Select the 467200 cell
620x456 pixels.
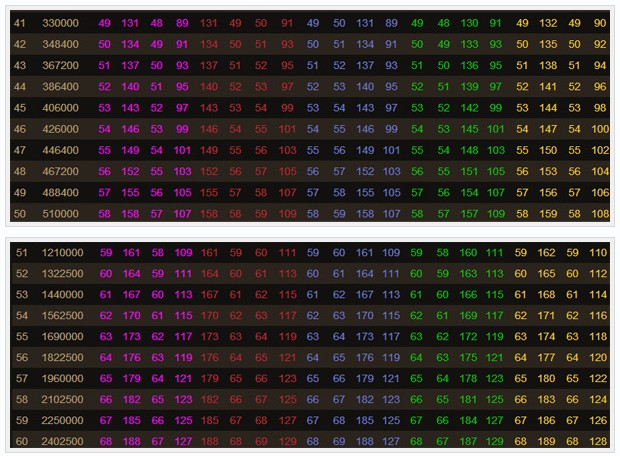click(60, 172)
